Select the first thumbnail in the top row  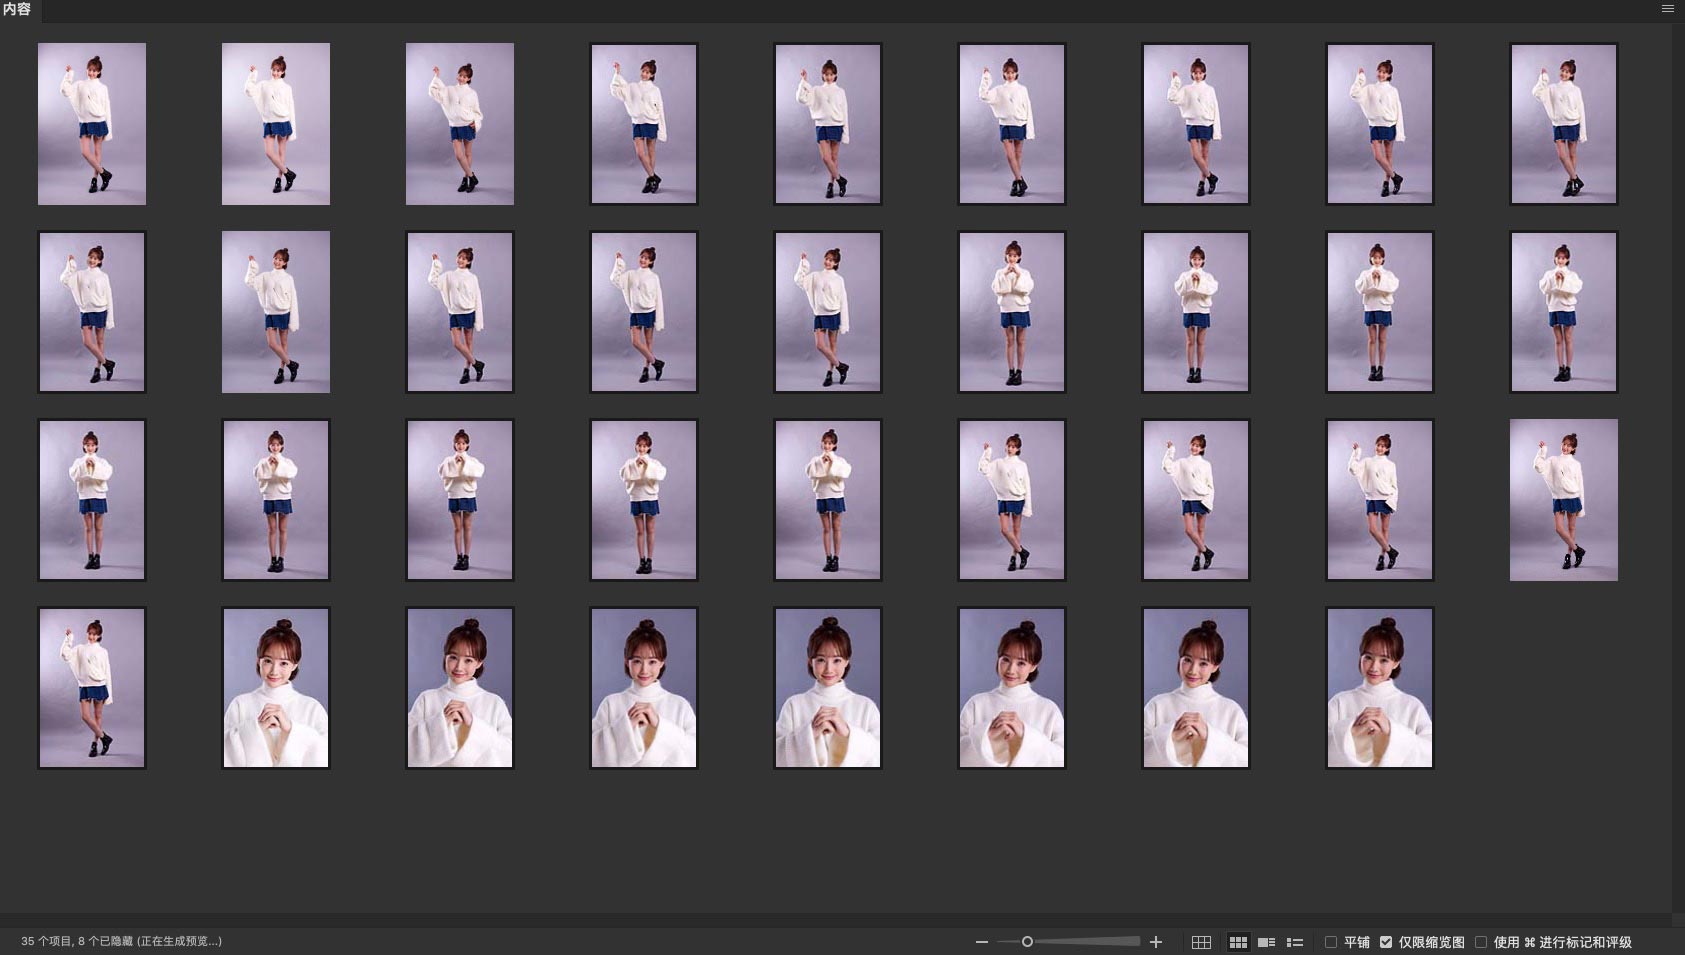pyautogui.click(x=92, y=124)
